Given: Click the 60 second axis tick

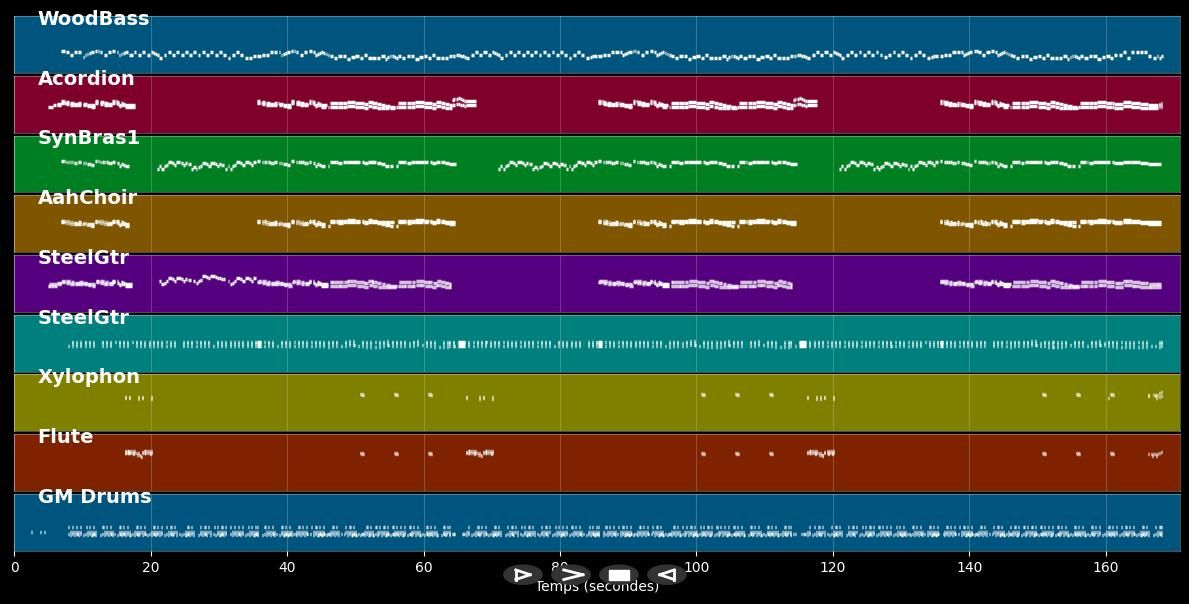Looking at the screenshot, I should tap(424, 568).
